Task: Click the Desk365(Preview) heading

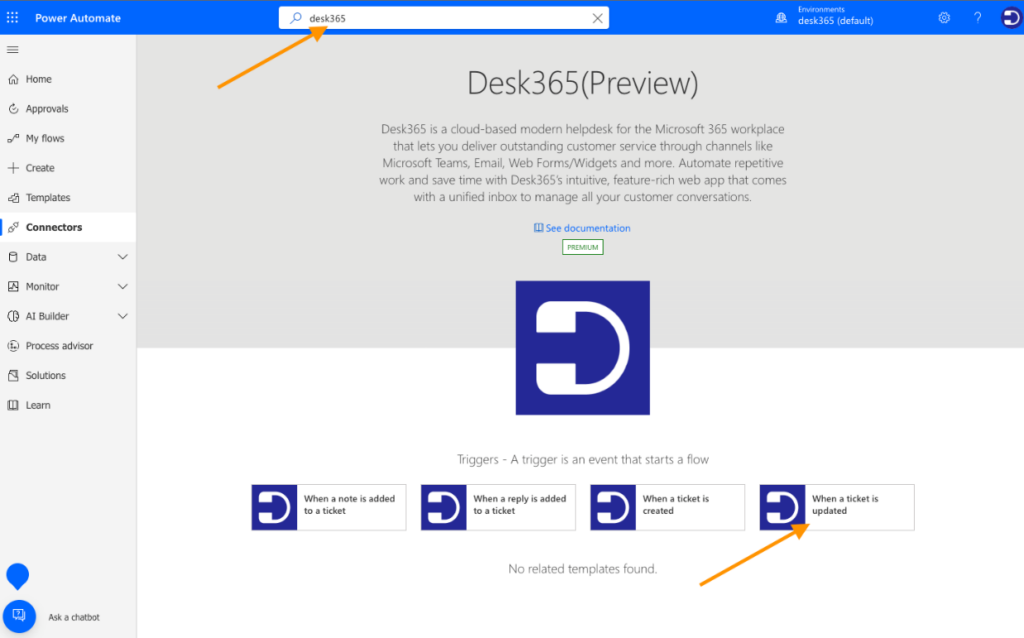Action: (583, 84)
